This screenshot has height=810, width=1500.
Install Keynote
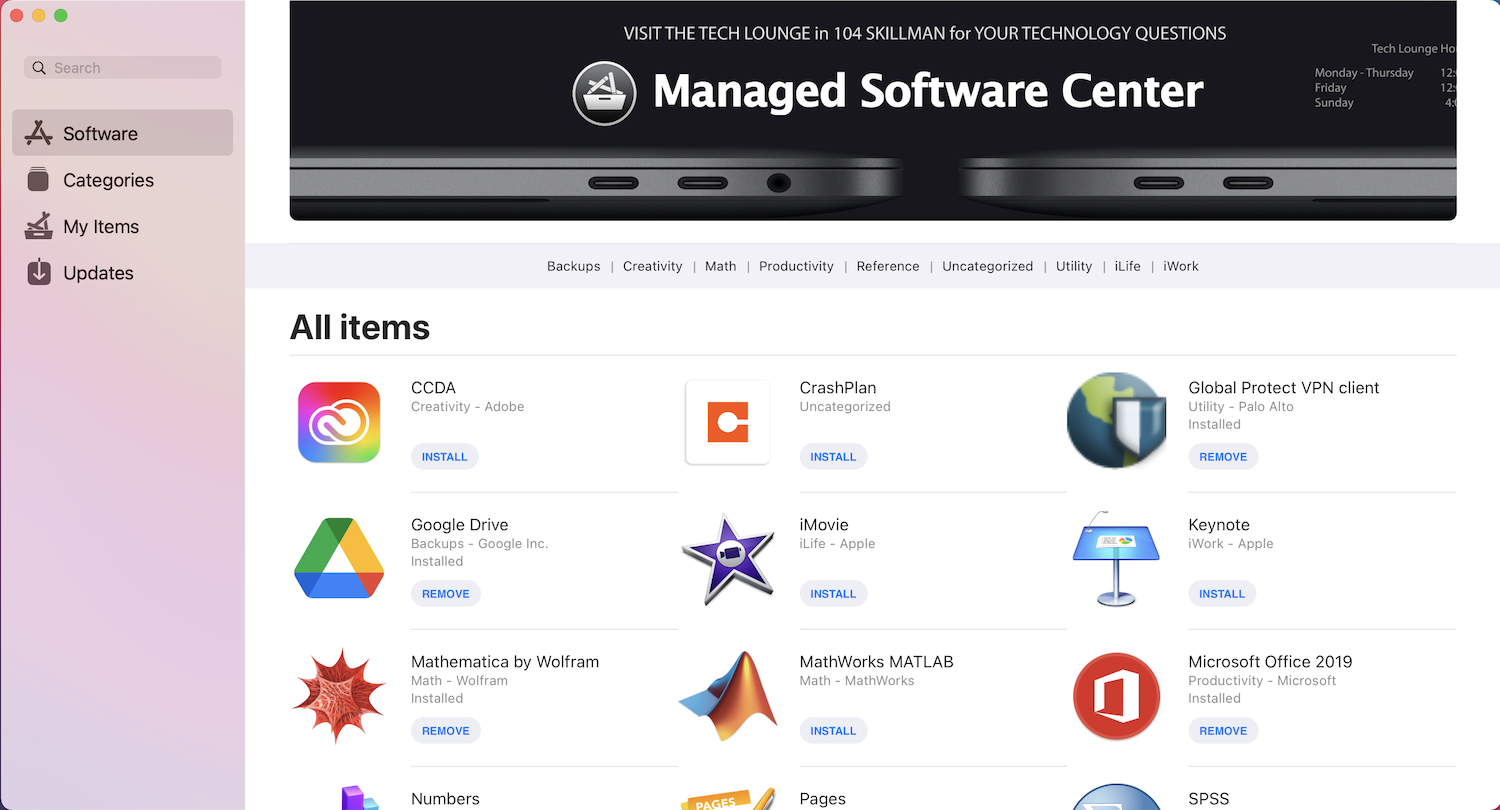[1222, 594]
